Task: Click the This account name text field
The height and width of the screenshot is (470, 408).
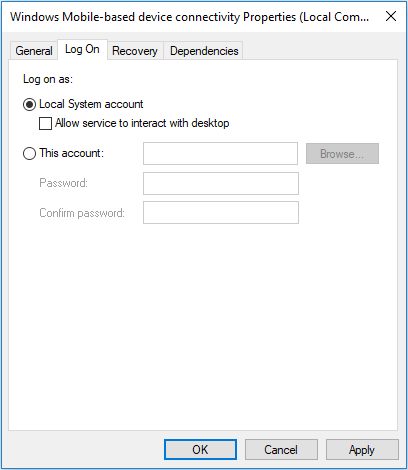Action: point(220,154)
